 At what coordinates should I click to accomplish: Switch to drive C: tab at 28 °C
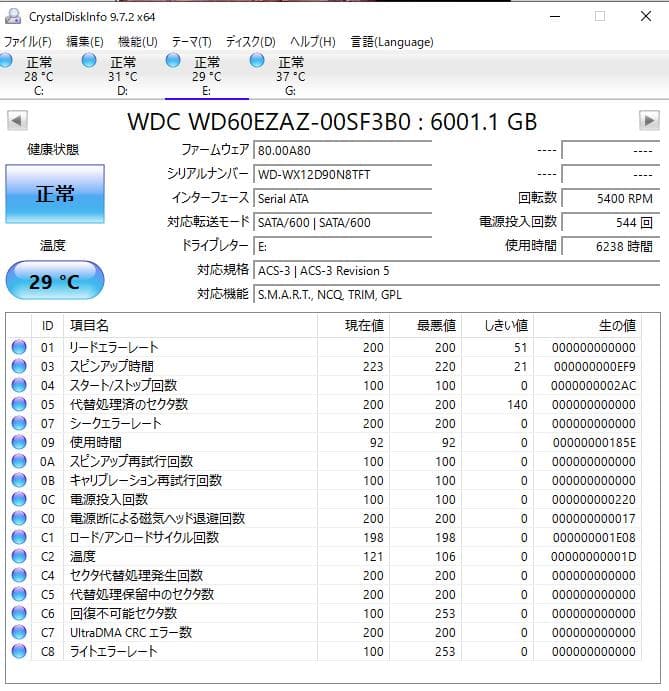(39, 75)
